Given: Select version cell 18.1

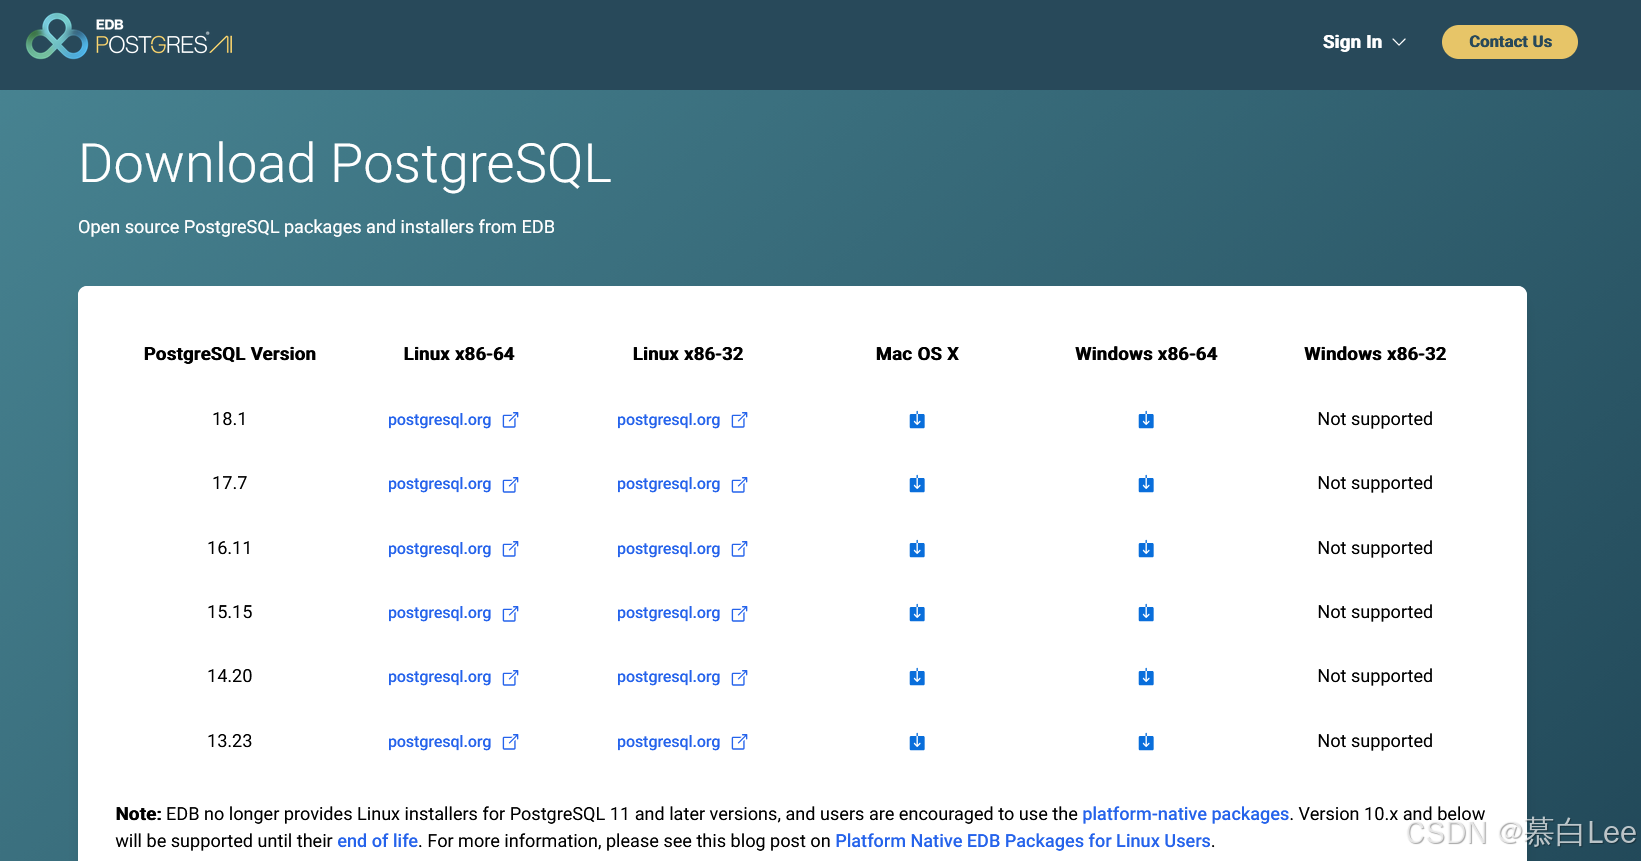Looking at the screenshot, I should (229, 419).
